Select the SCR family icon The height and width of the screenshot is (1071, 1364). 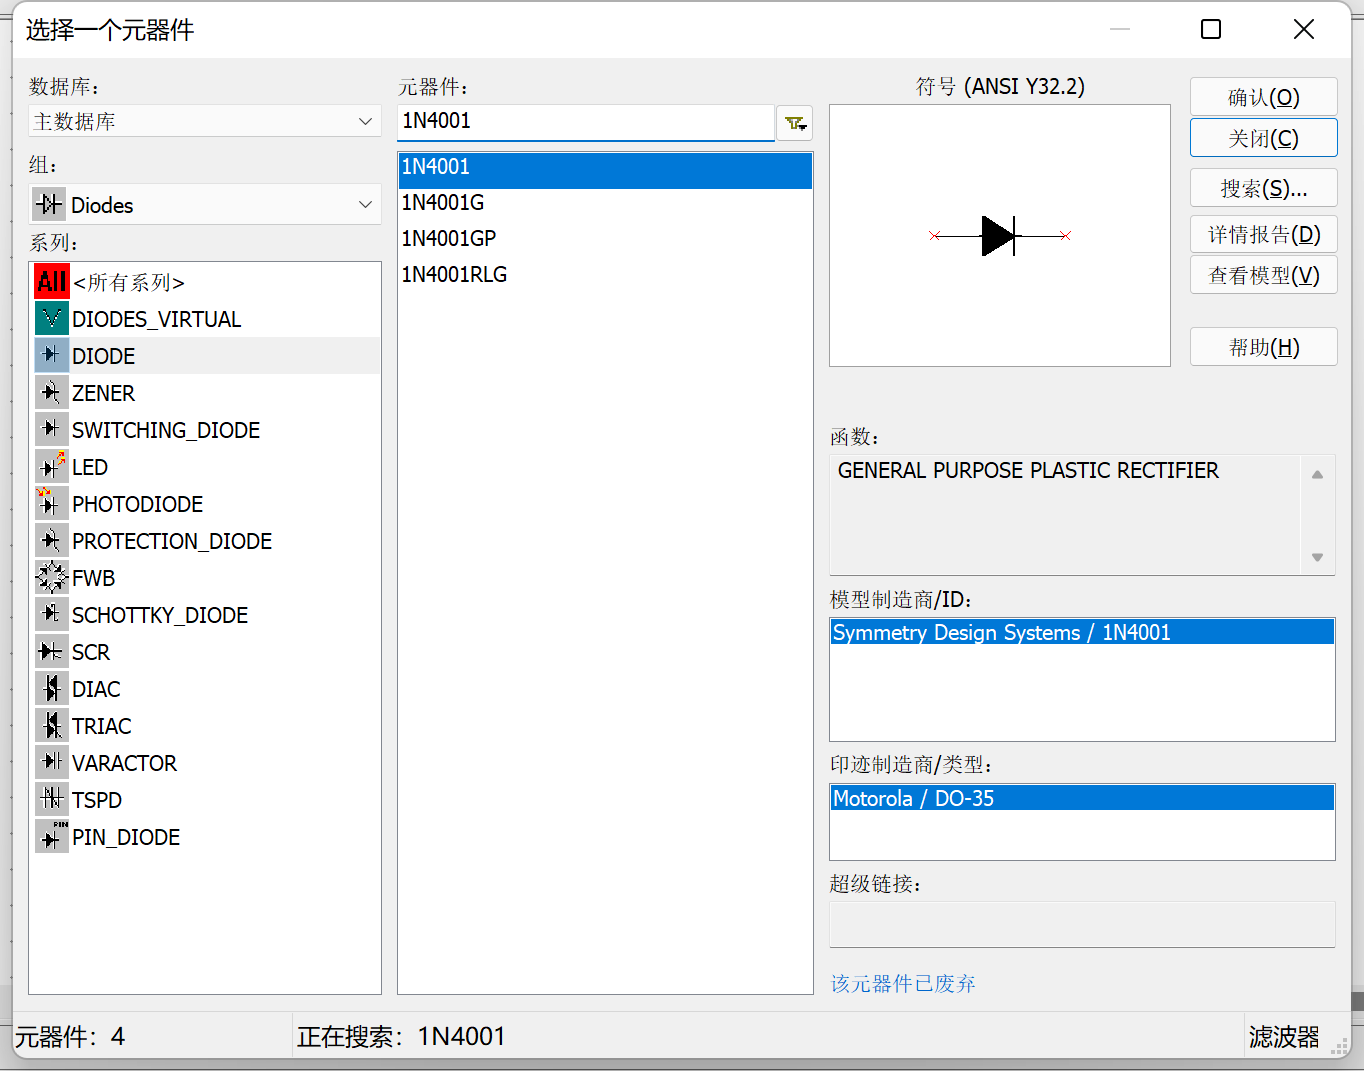[52, 652]
